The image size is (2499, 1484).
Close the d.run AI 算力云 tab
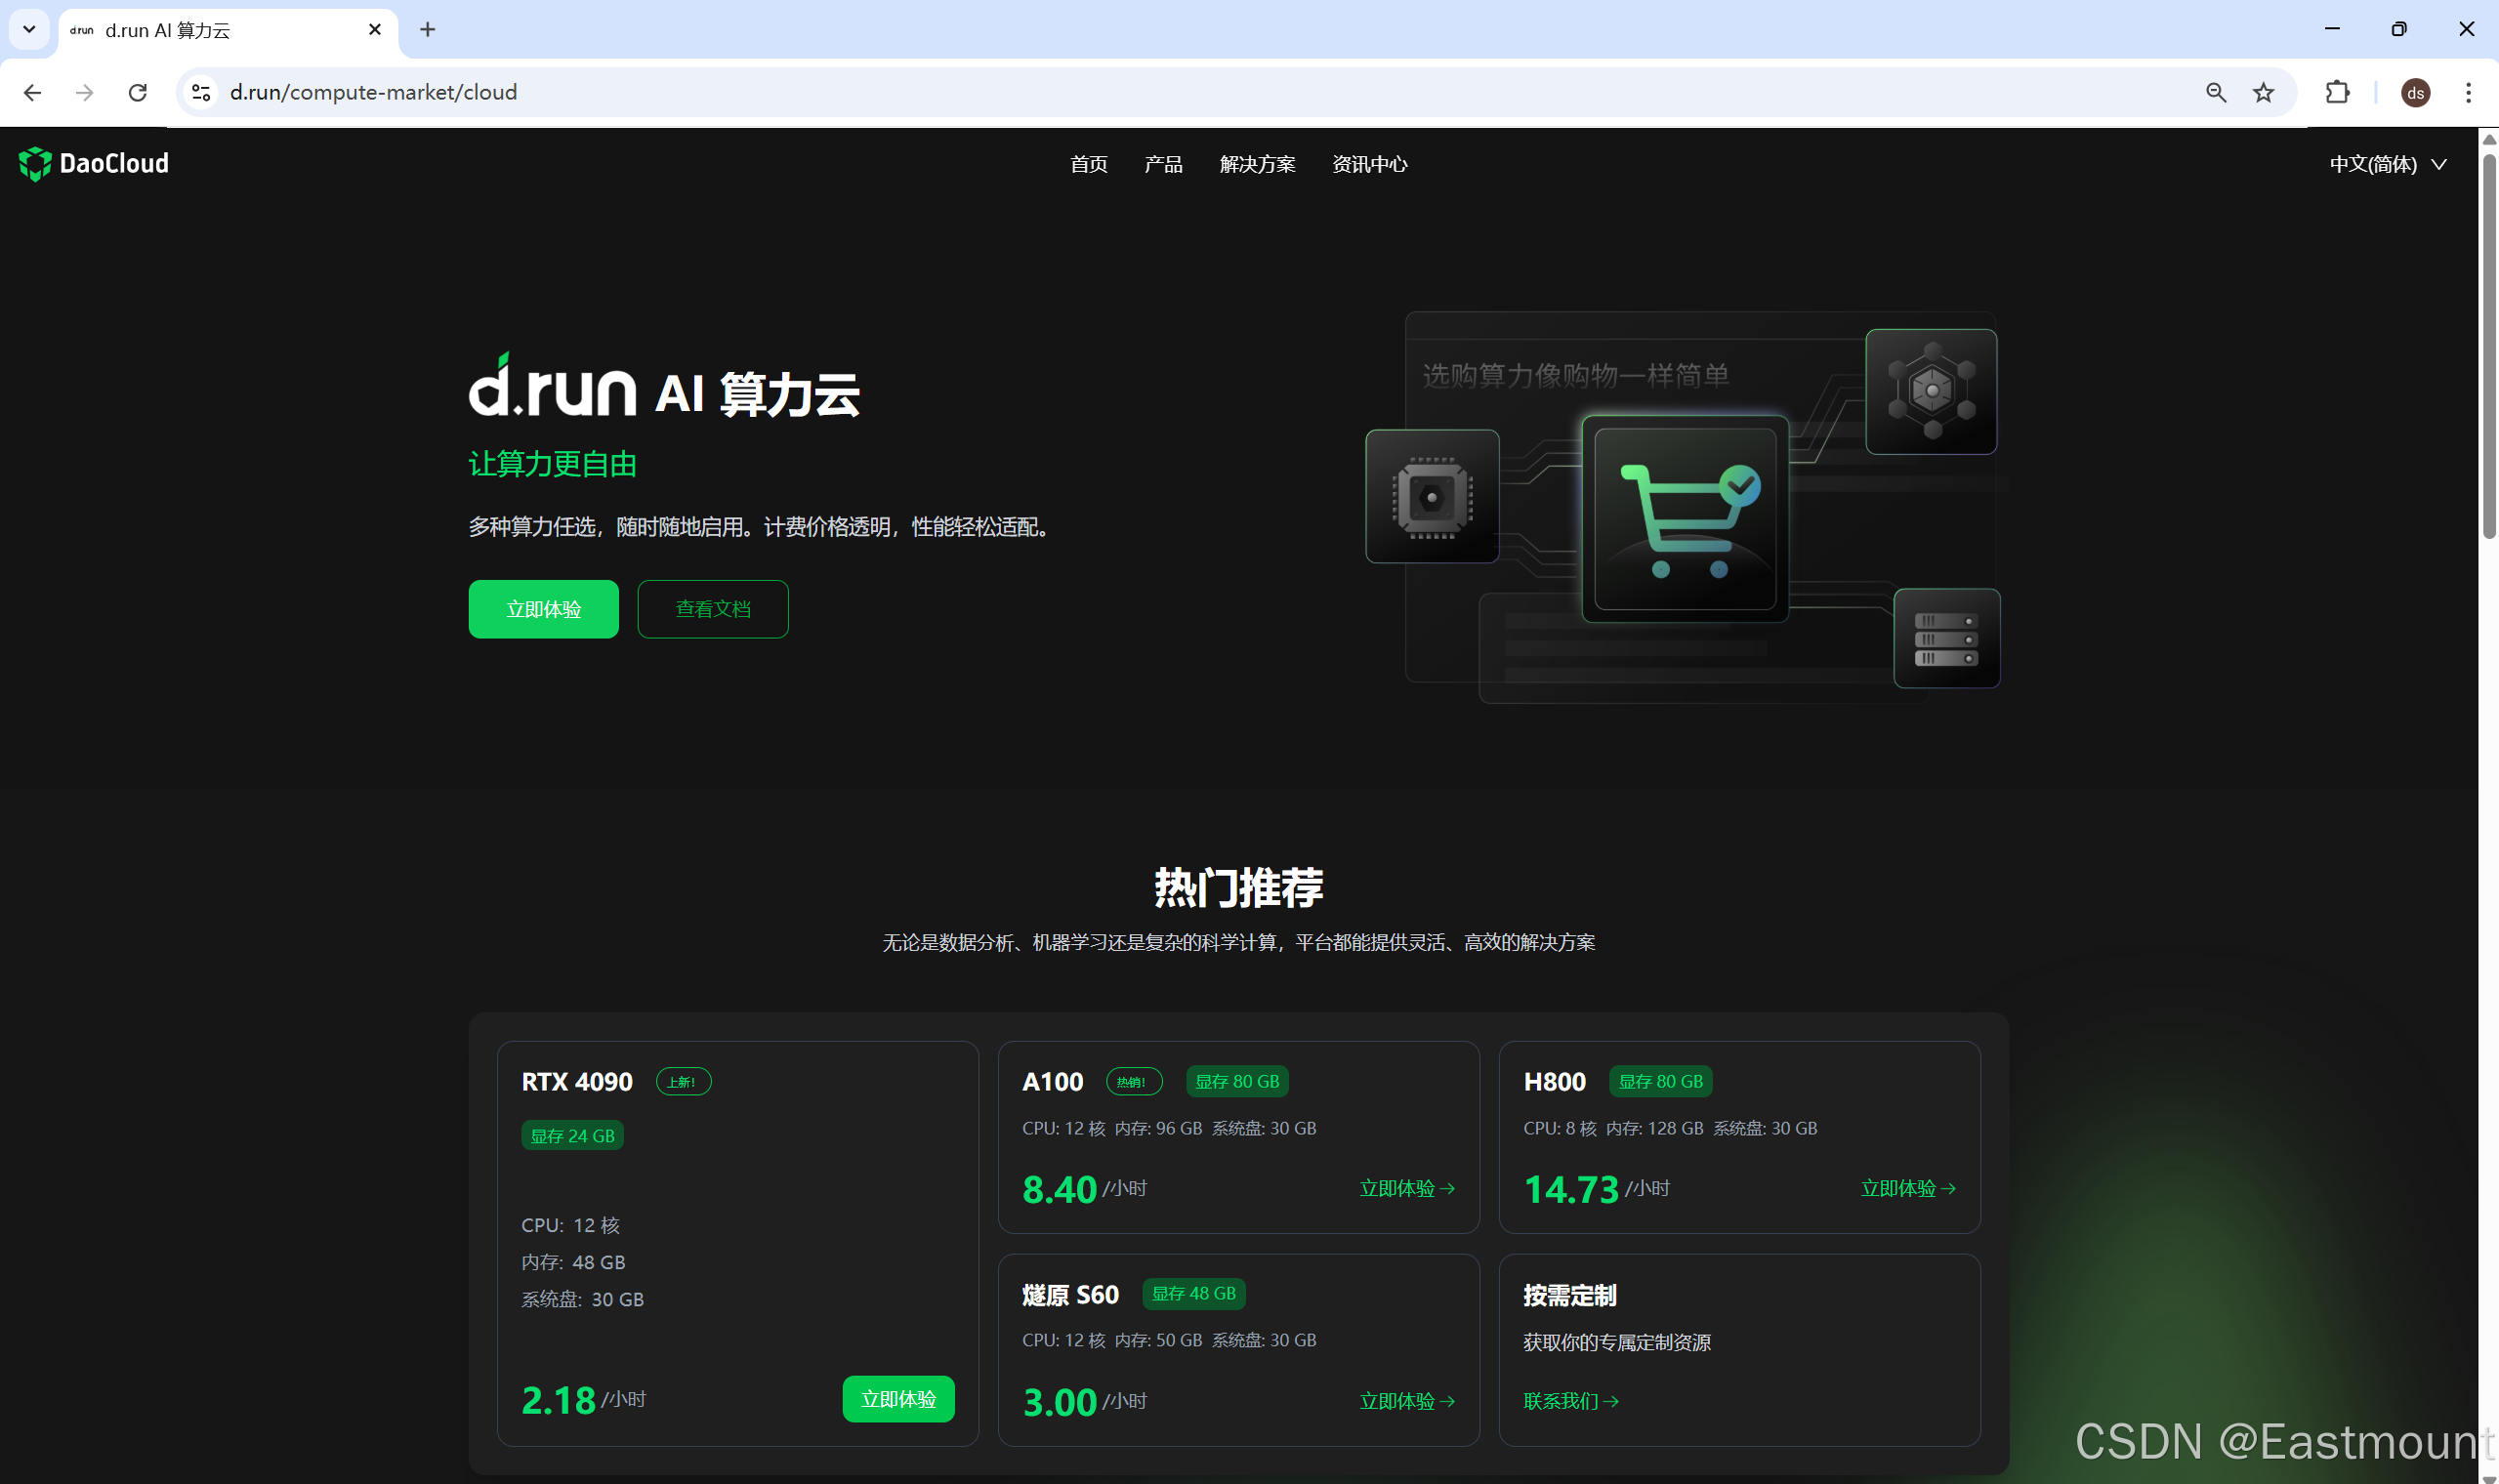tap(375, 30)
